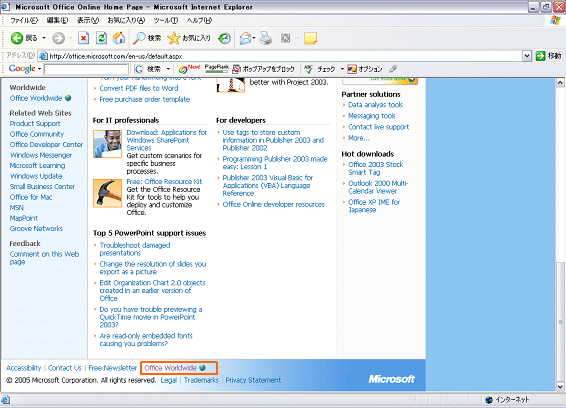Viewport: 566px width, 408px height.
Task: Click Office Online developer resources link
Action: tap(274, 204)
